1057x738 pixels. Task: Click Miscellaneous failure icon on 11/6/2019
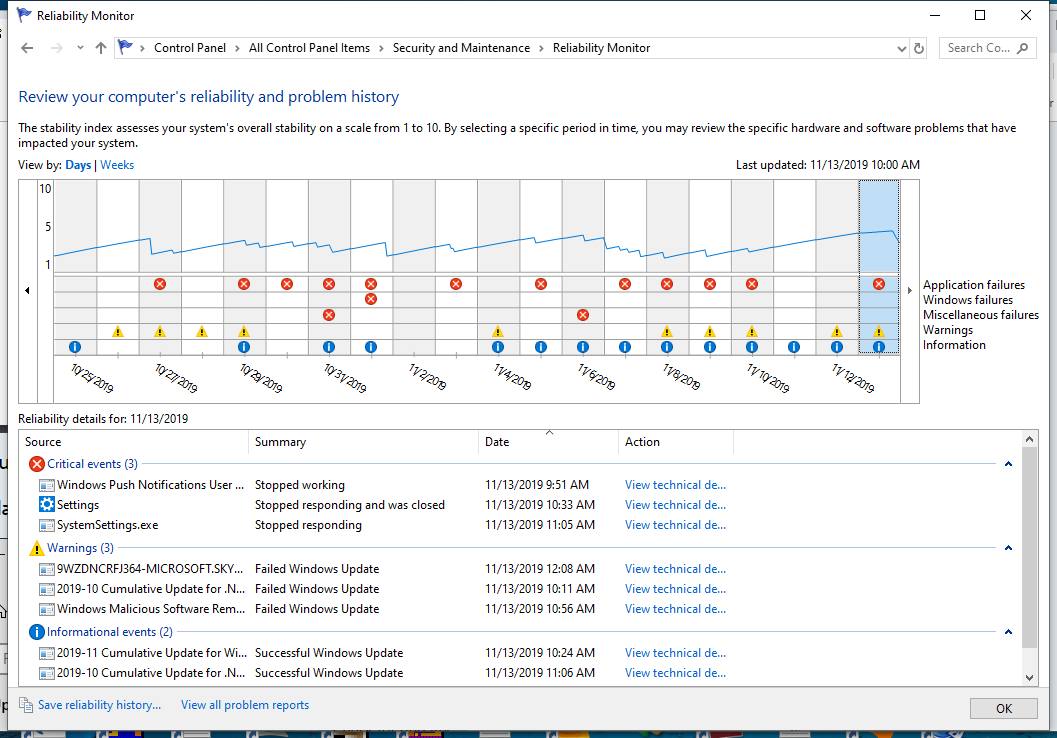point(583,315)
